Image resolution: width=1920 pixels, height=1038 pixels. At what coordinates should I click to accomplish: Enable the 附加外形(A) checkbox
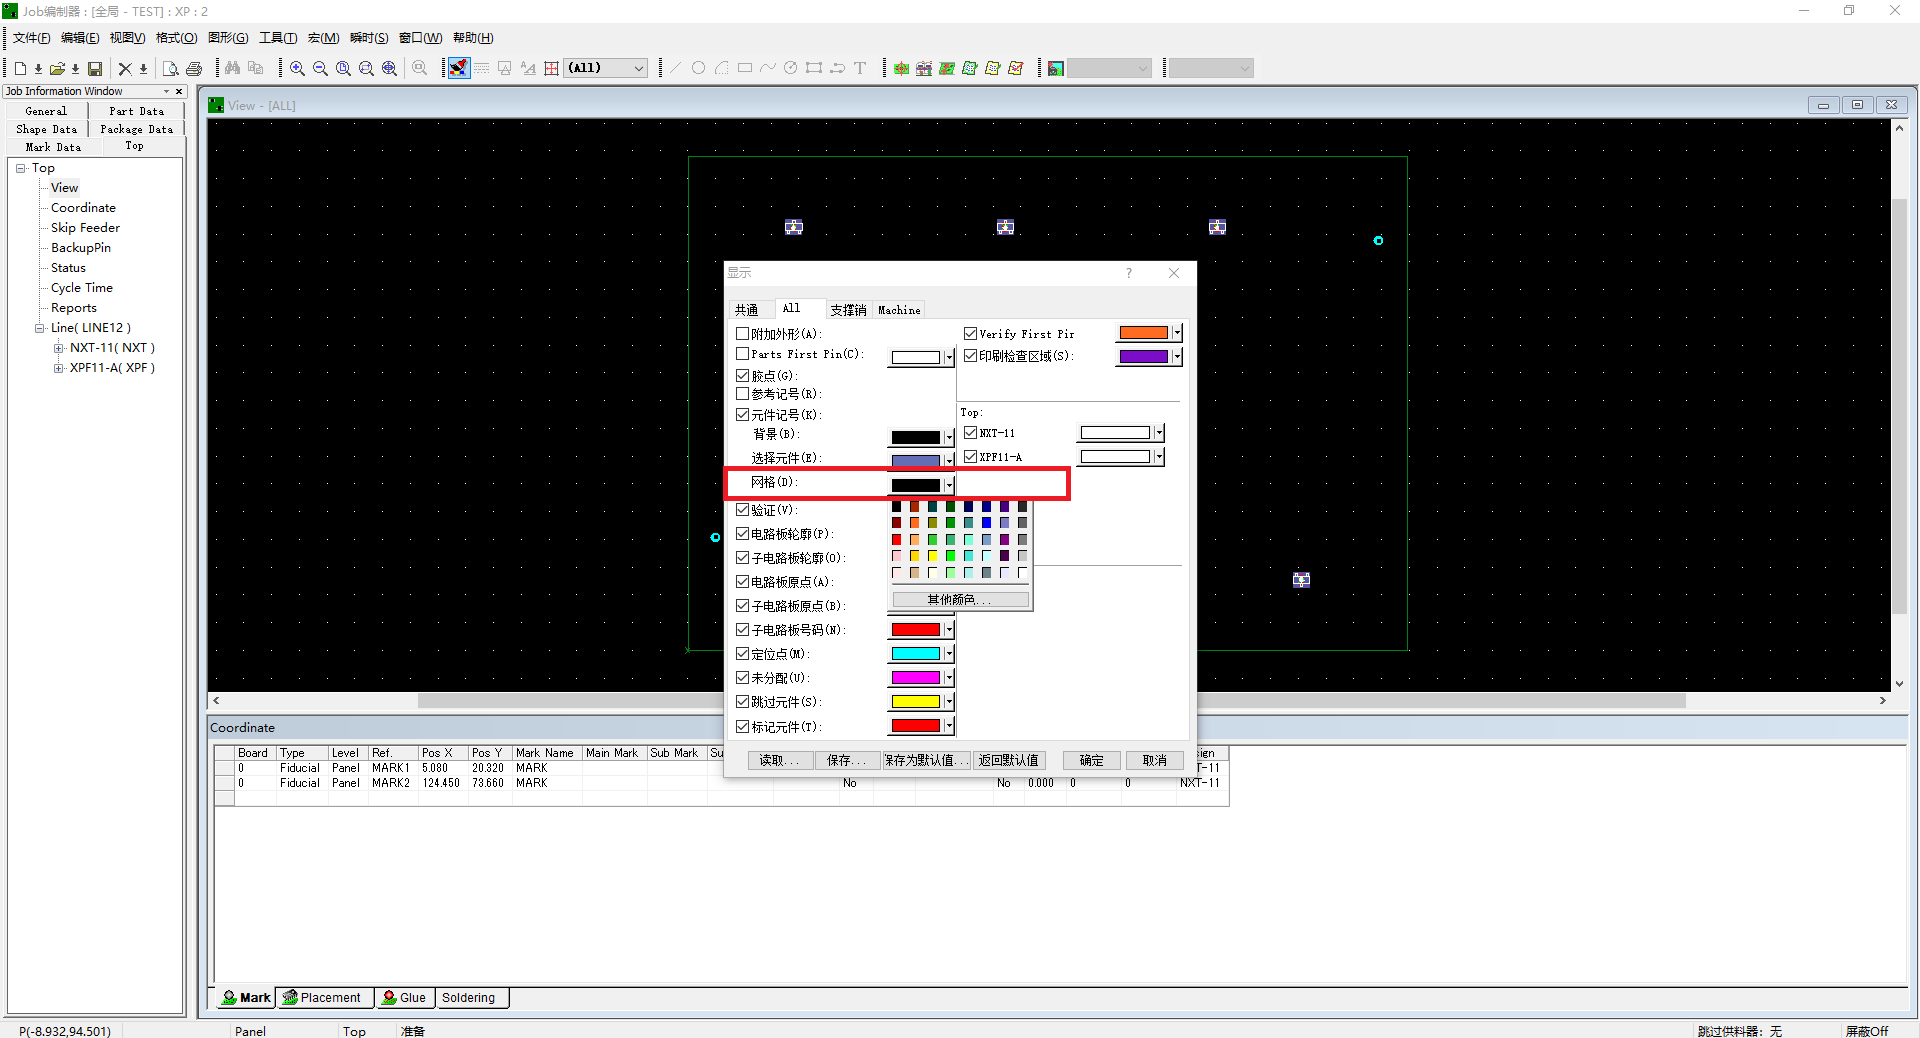[743, 334]
